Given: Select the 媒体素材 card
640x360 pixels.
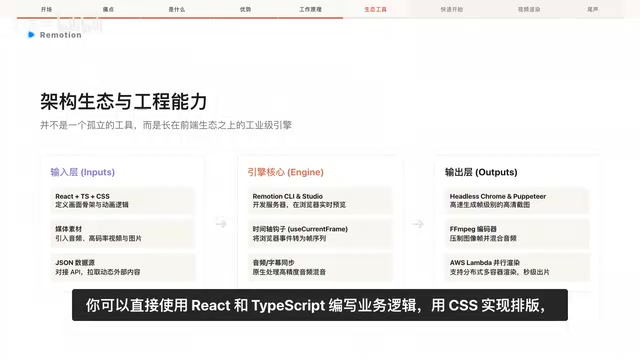Looking at the screenshot, I should point(122,234).
